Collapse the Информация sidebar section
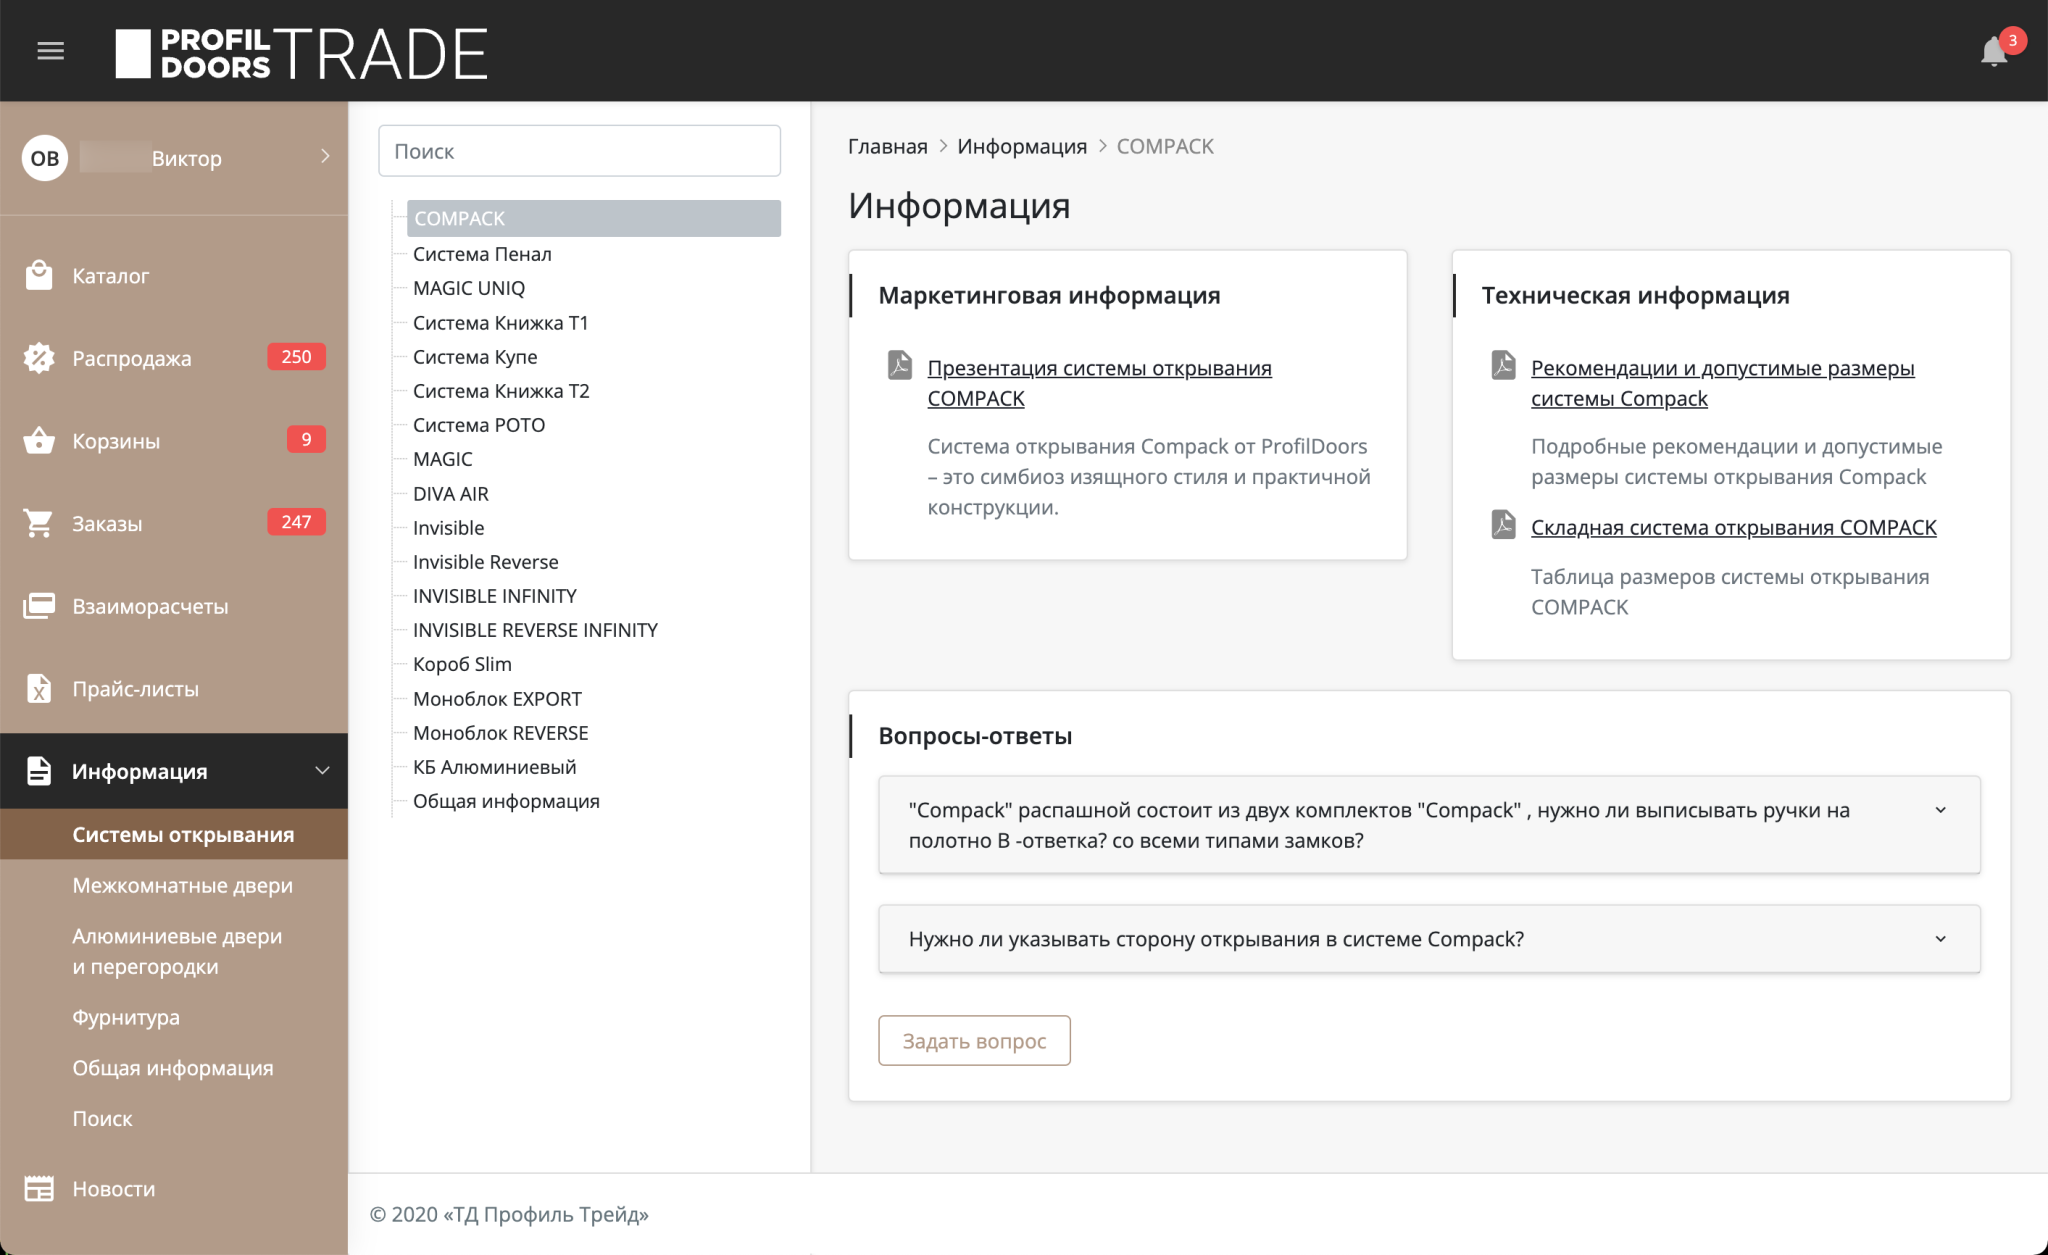The height and width of the screenshot is (1255, 2048). pyautogui.click(x=322, y=771)
